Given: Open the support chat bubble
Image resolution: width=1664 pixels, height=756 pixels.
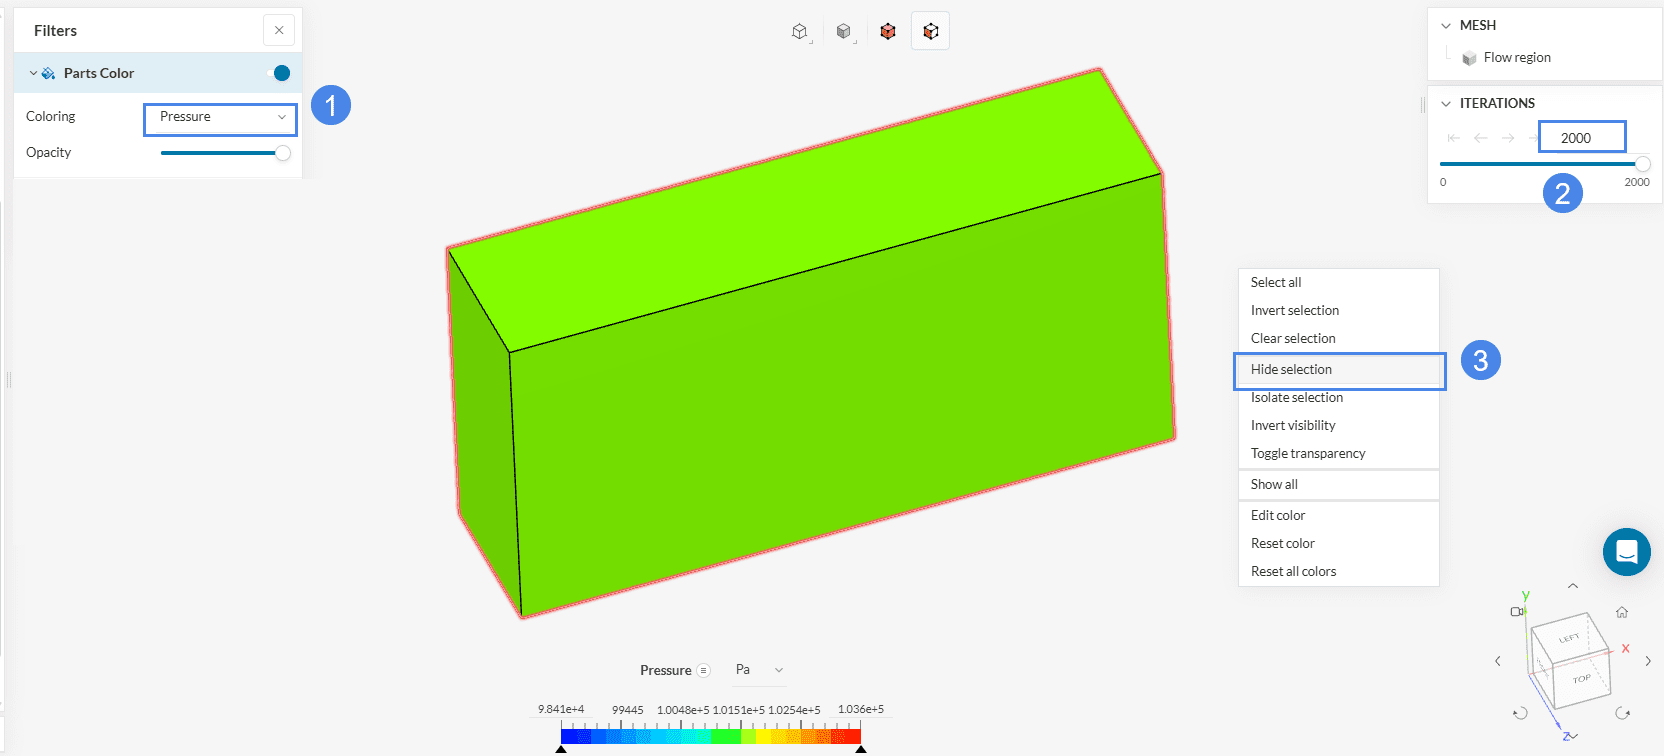Looking at the screenshot, I should pos(1626,552).
